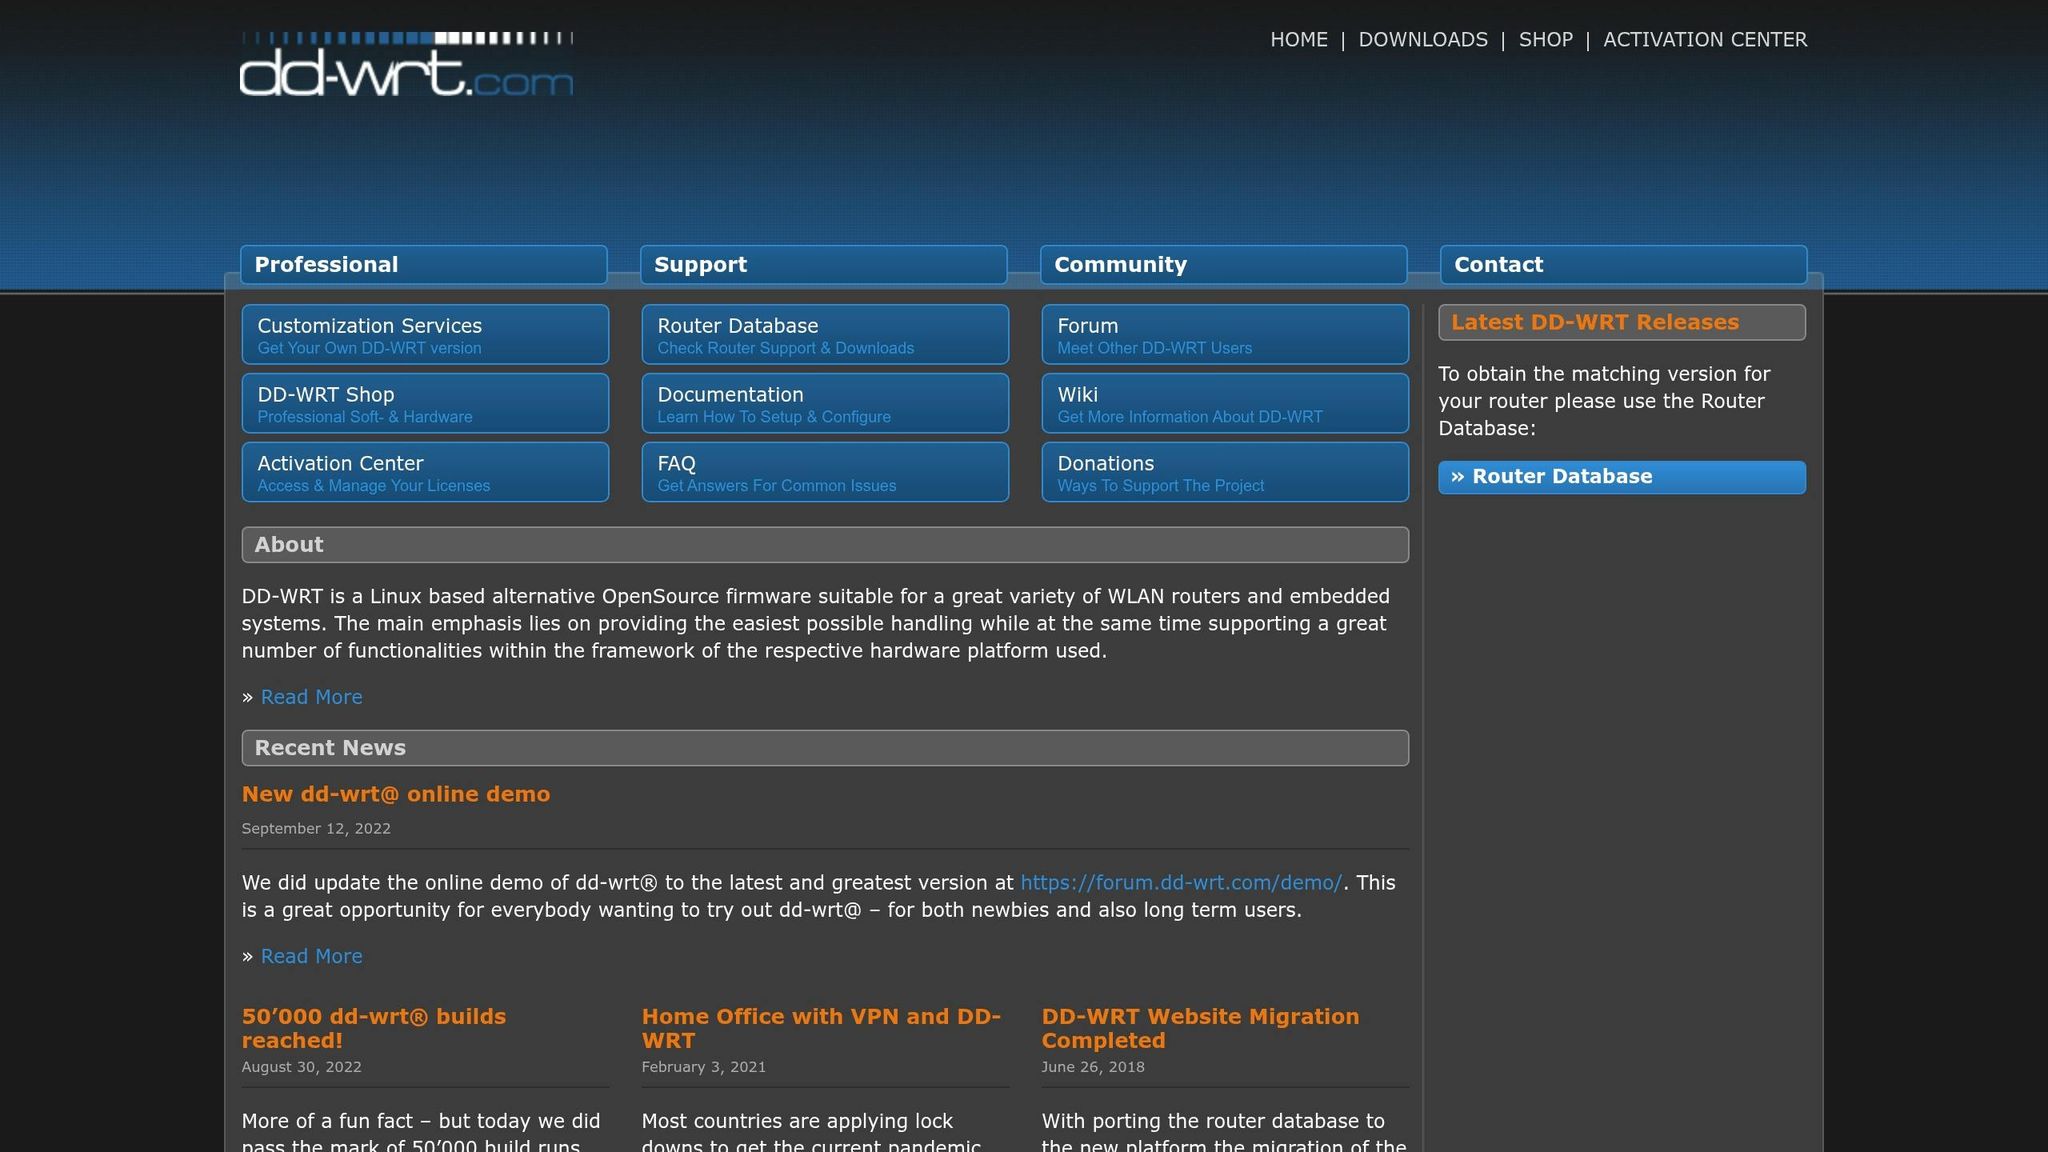Image resolution: width=2048 pixels, height=1152 pixels.
Task: Click the dd-wrt.com logo
Action: (x=406, y=64)
